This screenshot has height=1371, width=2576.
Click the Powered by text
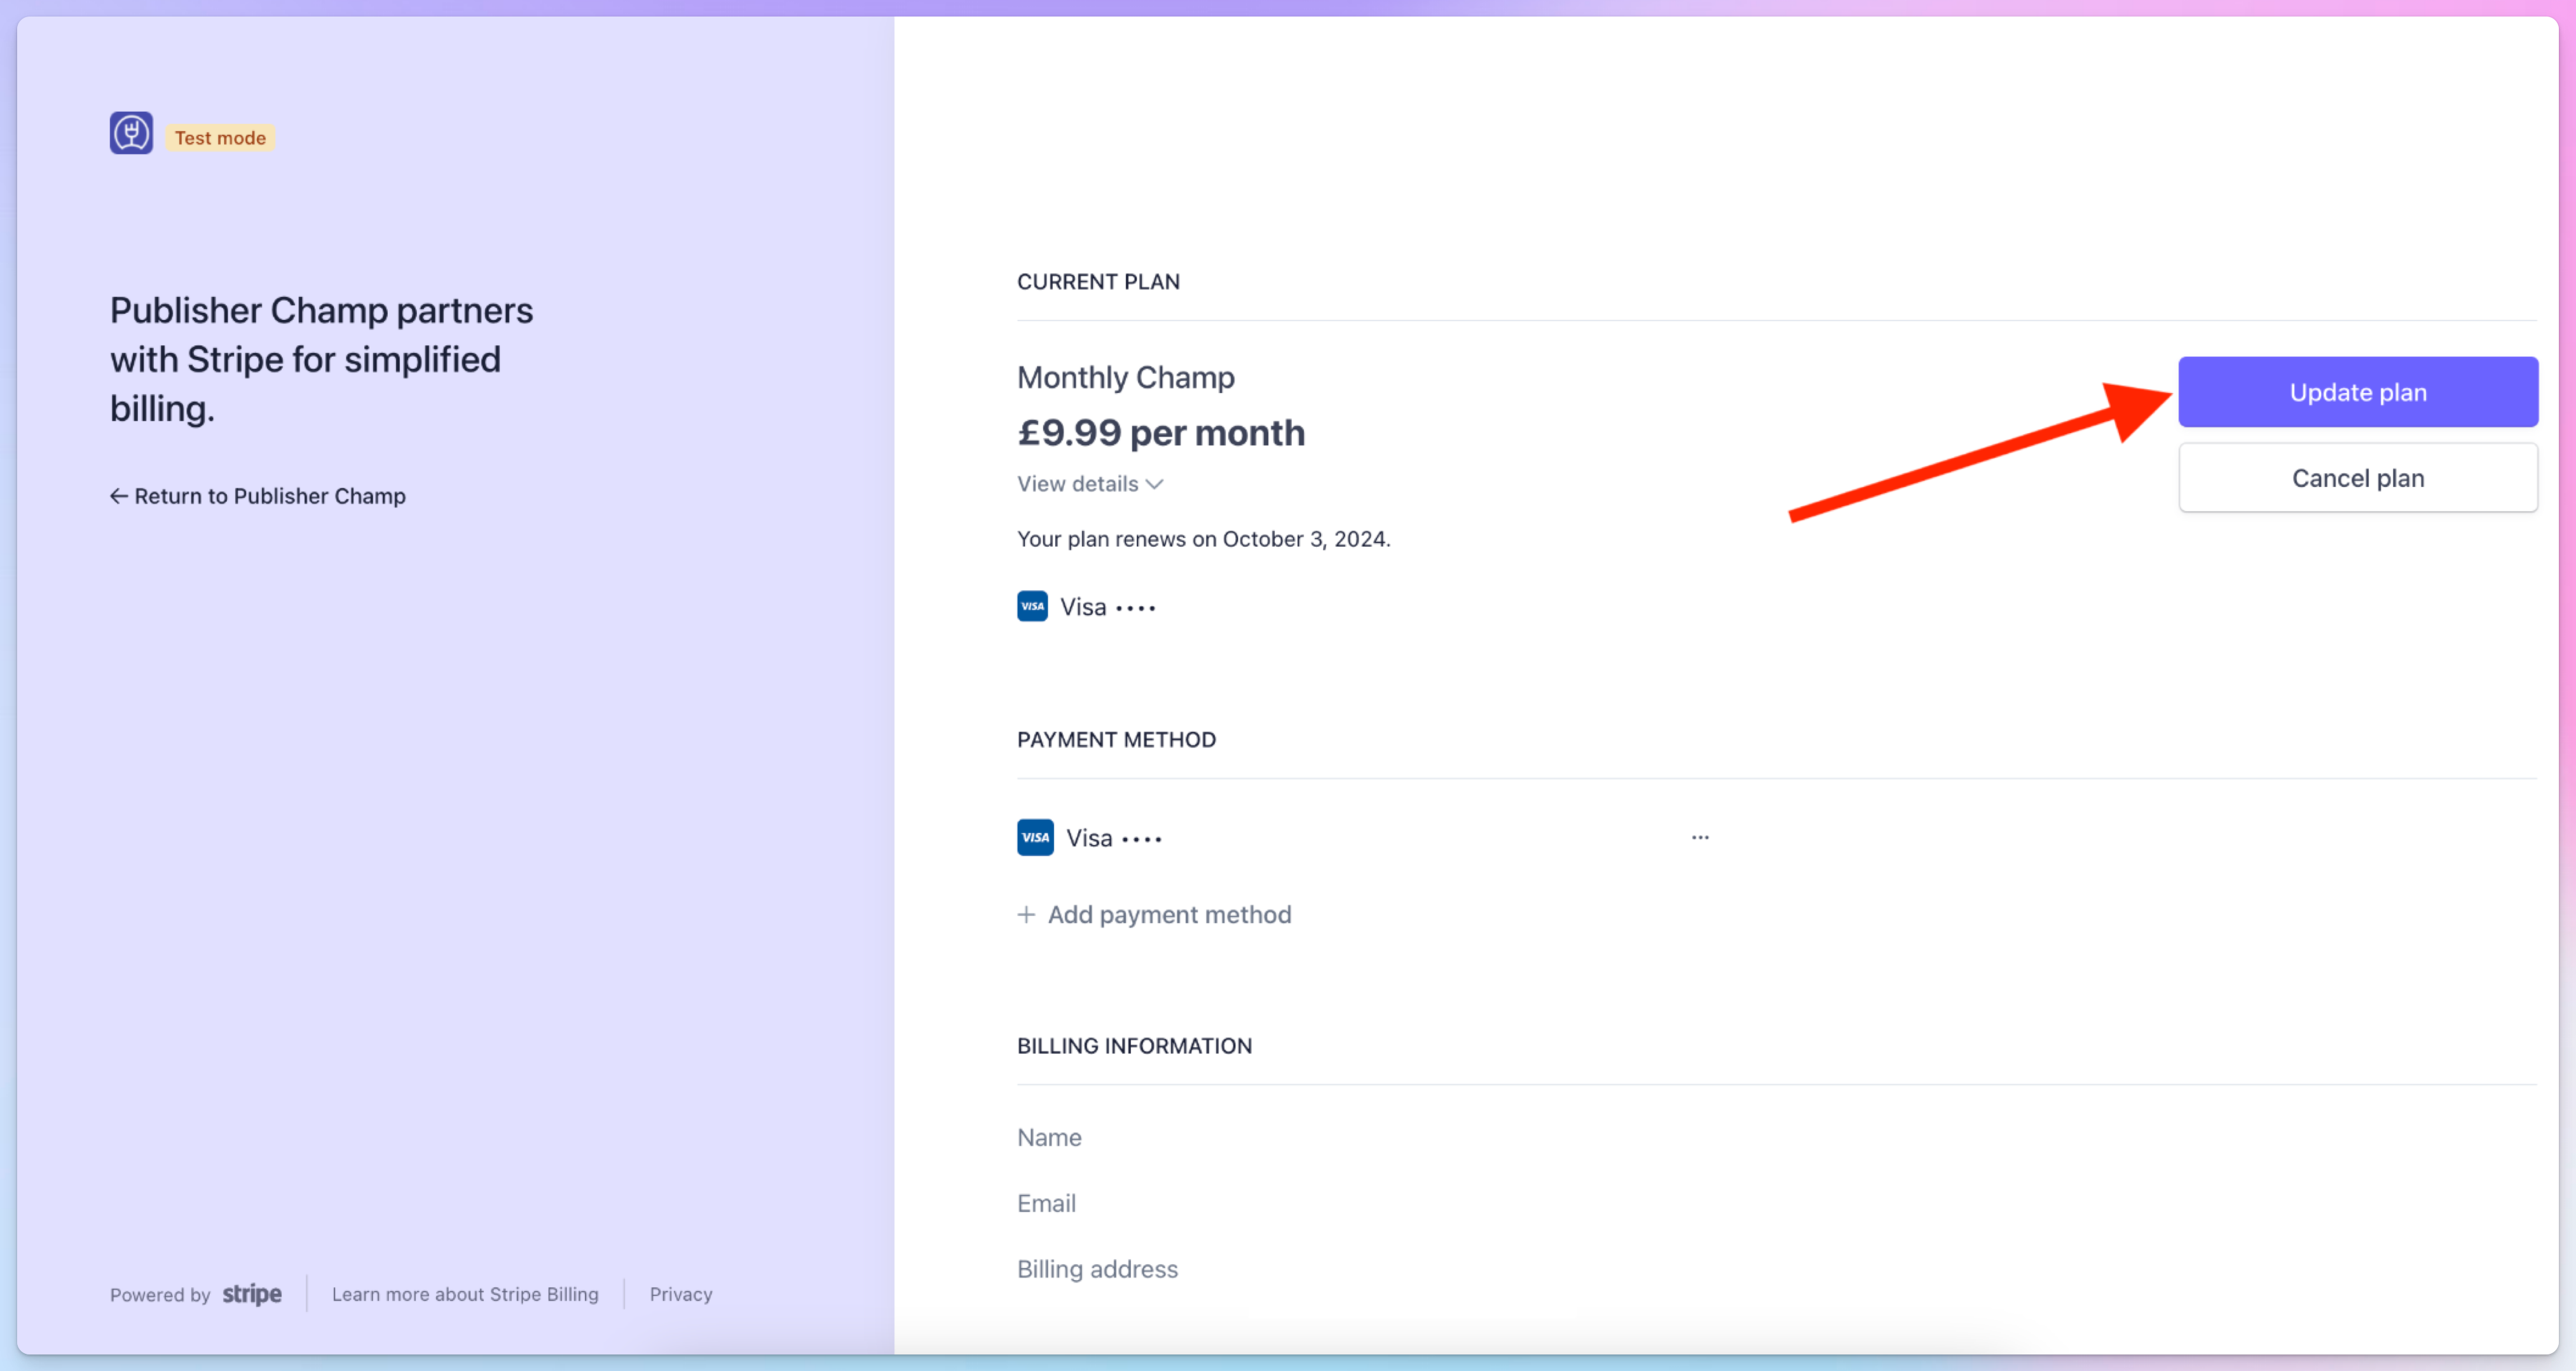160,1295
